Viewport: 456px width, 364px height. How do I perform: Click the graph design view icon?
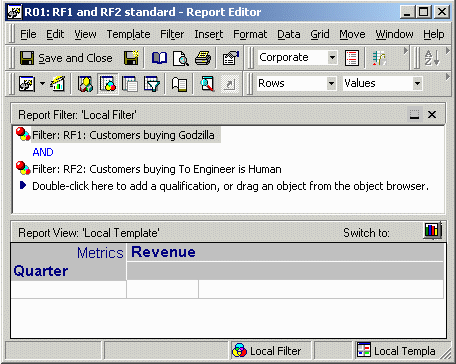(x=57, y=84)
